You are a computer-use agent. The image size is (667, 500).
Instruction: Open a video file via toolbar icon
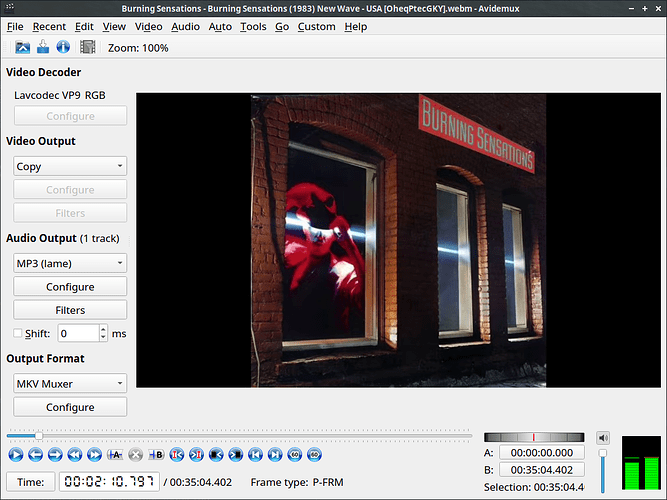(x=23, y=47)
